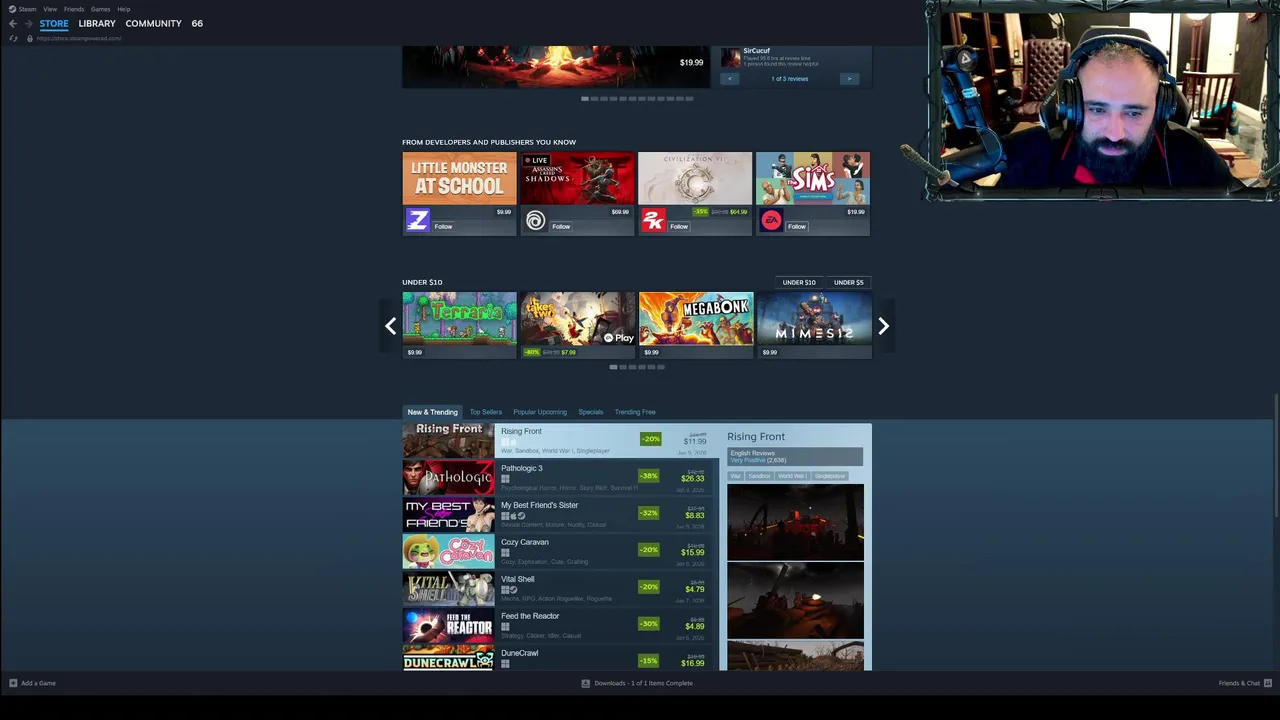Select the Popular Upcoming tab
This screenshot has height=720, width=1280.
540,412
